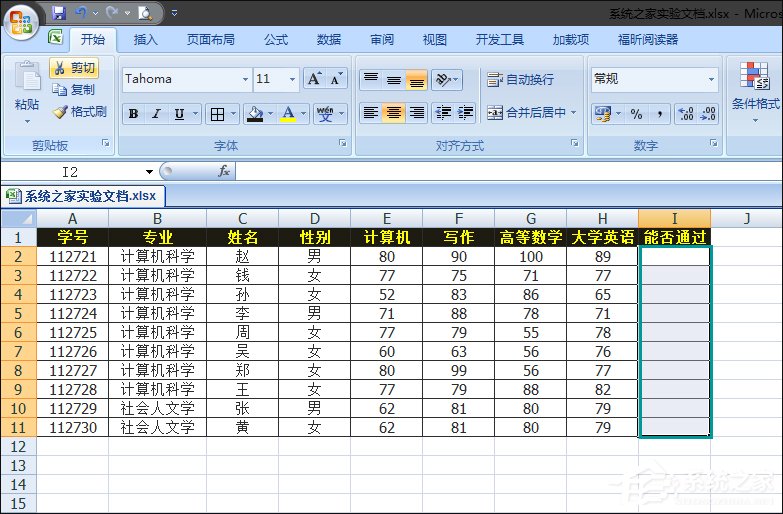Toggle 自动换行 wrap text
The image size is (783, 514).
[520, 79]
